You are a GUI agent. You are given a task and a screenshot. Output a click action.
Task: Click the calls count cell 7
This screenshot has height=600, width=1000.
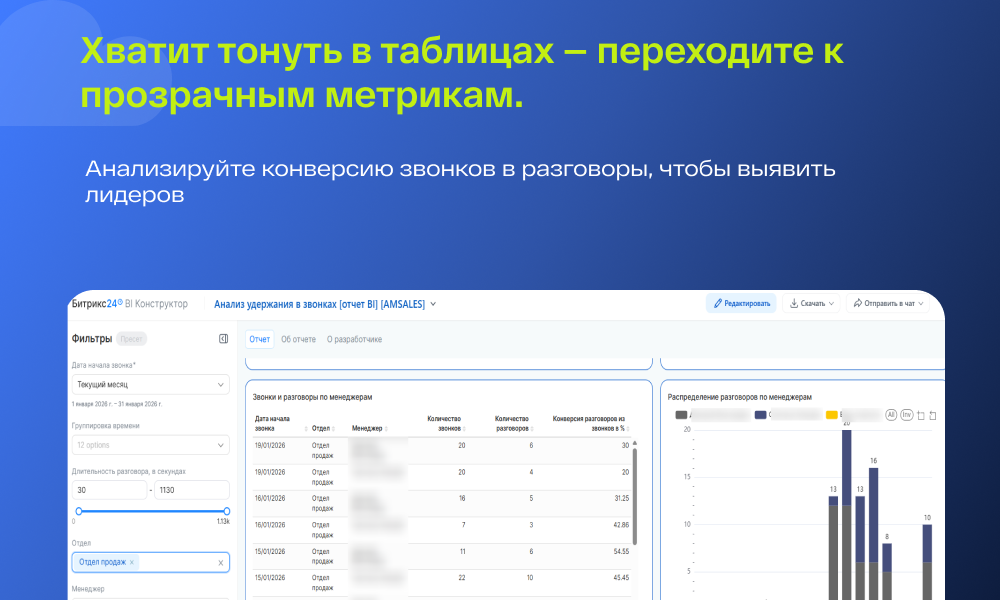pyautogui.click(x=464, y=525)
